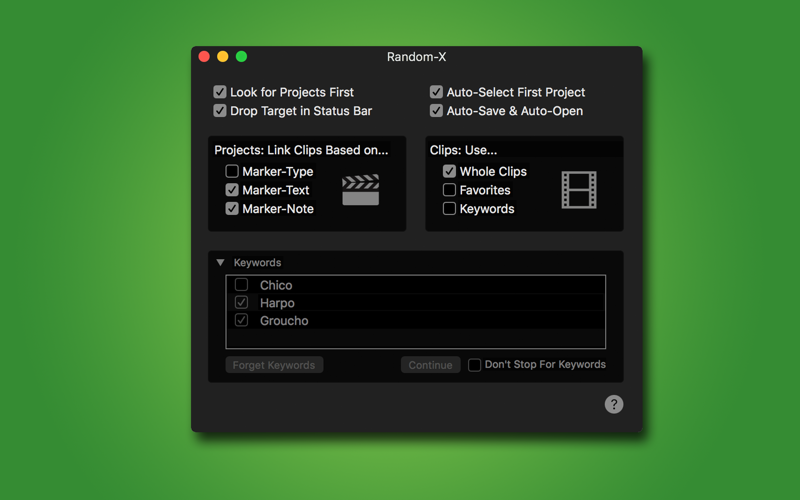Click the Keywords section label

coord(257,262)
